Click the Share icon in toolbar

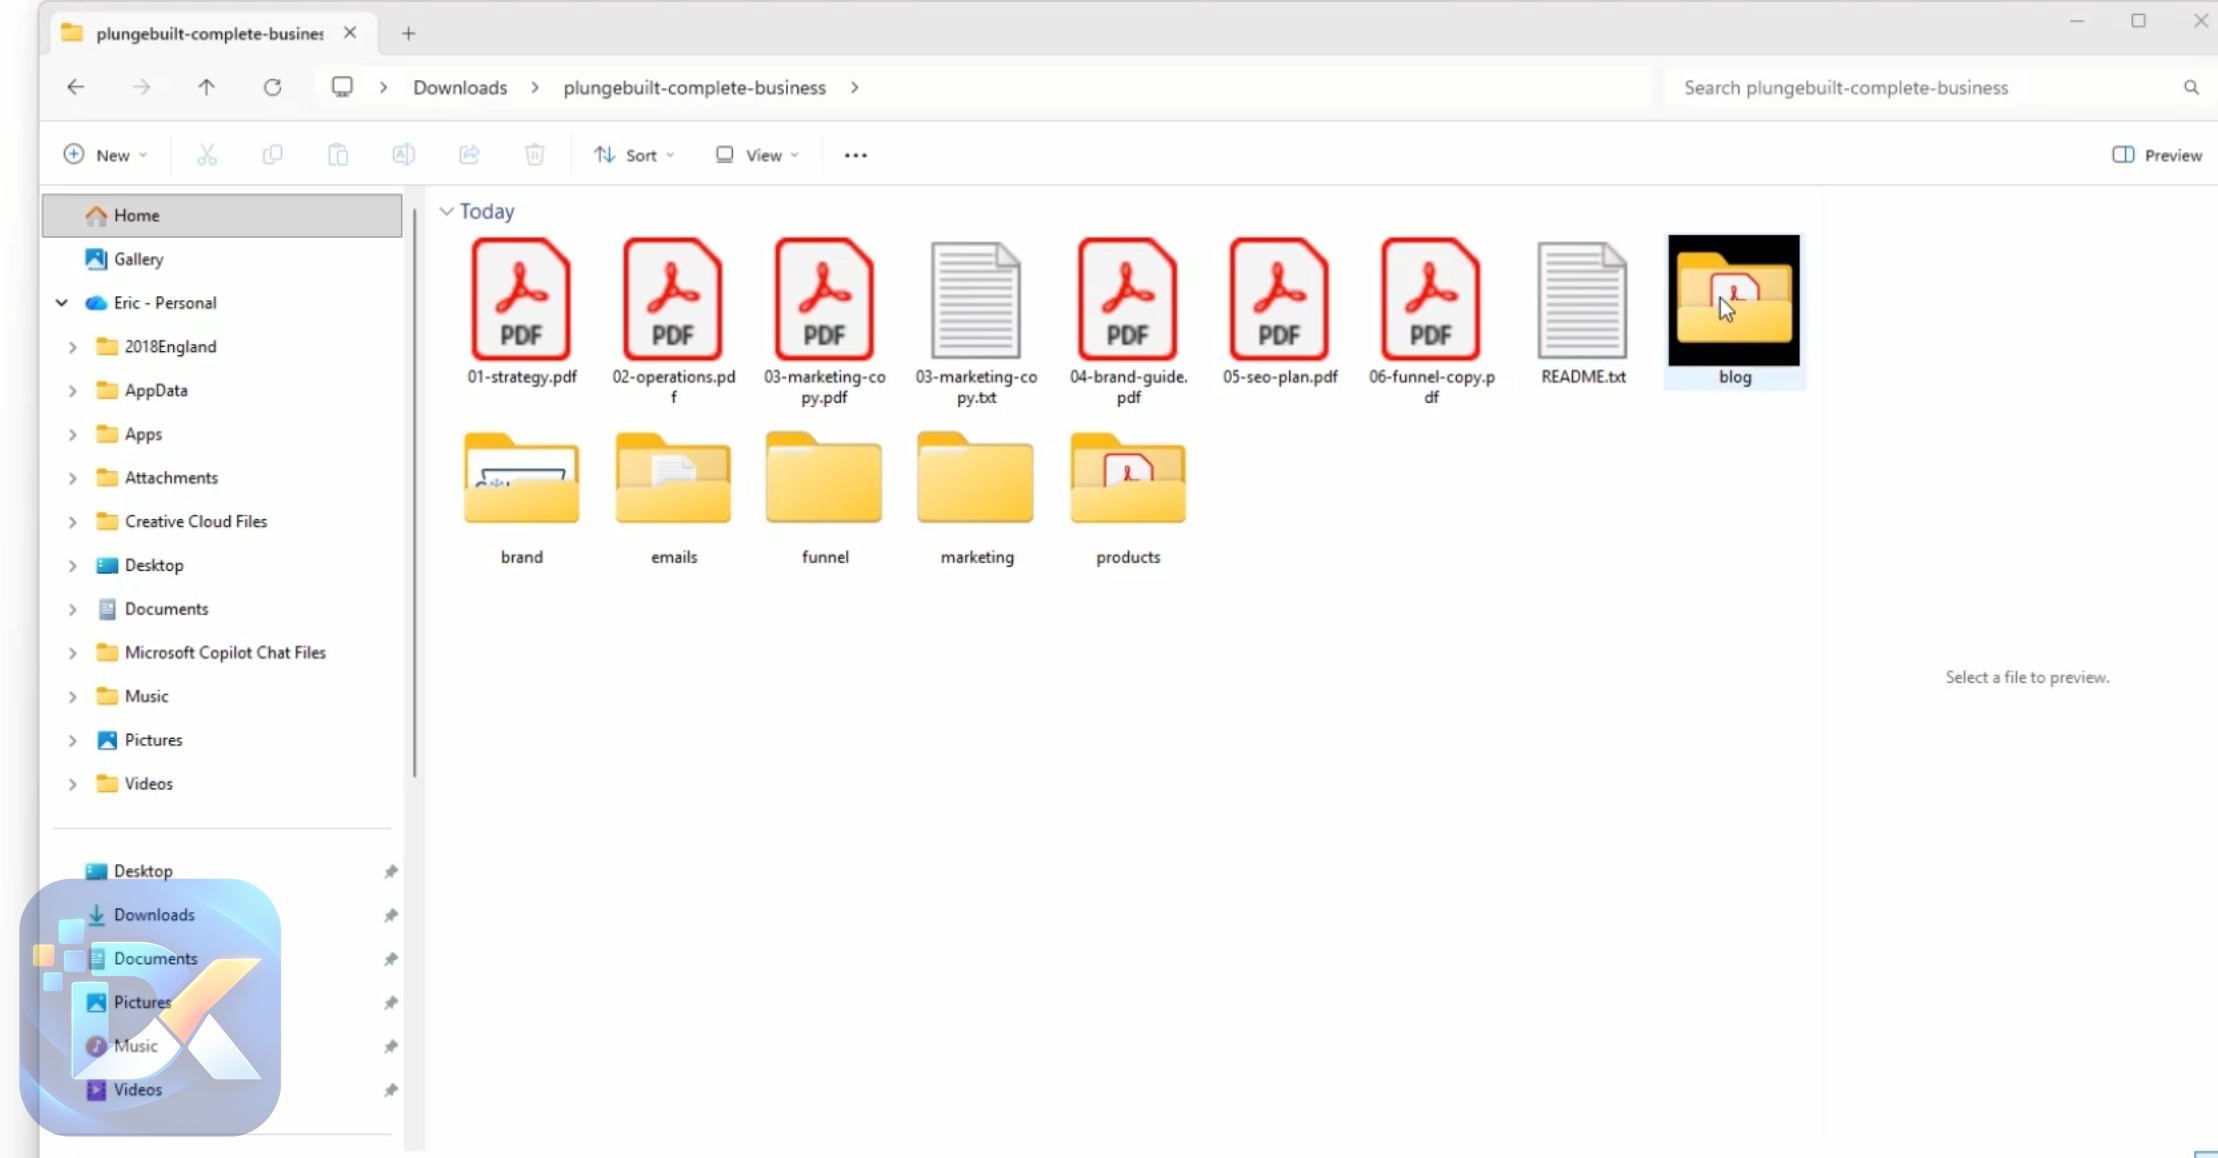[x=469, y=155]
